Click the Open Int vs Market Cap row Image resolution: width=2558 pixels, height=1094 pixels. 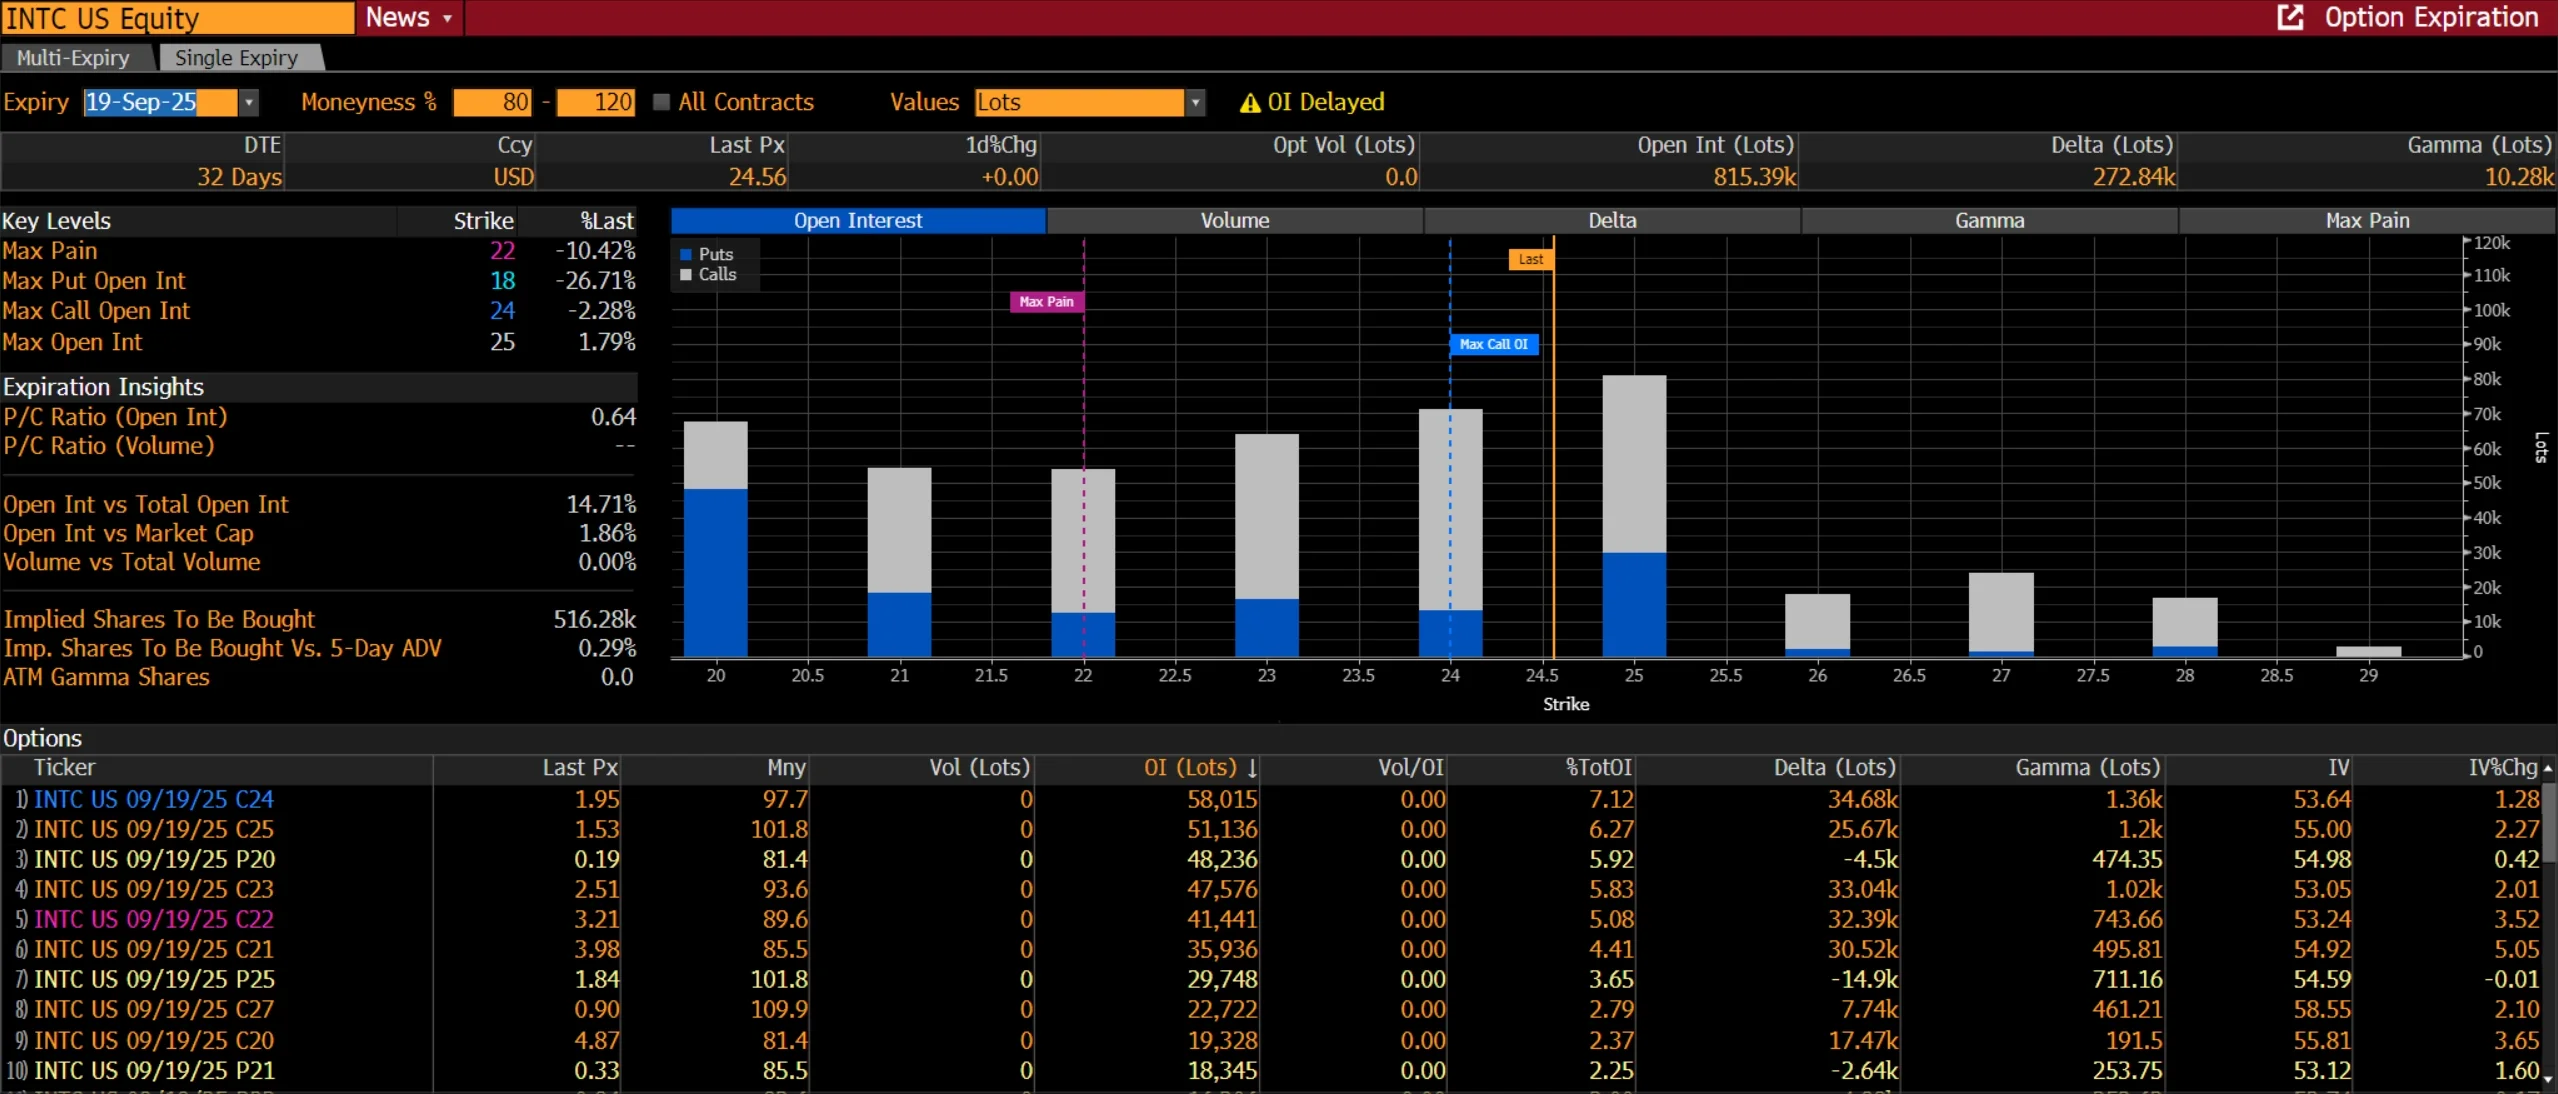pos(319,534)
